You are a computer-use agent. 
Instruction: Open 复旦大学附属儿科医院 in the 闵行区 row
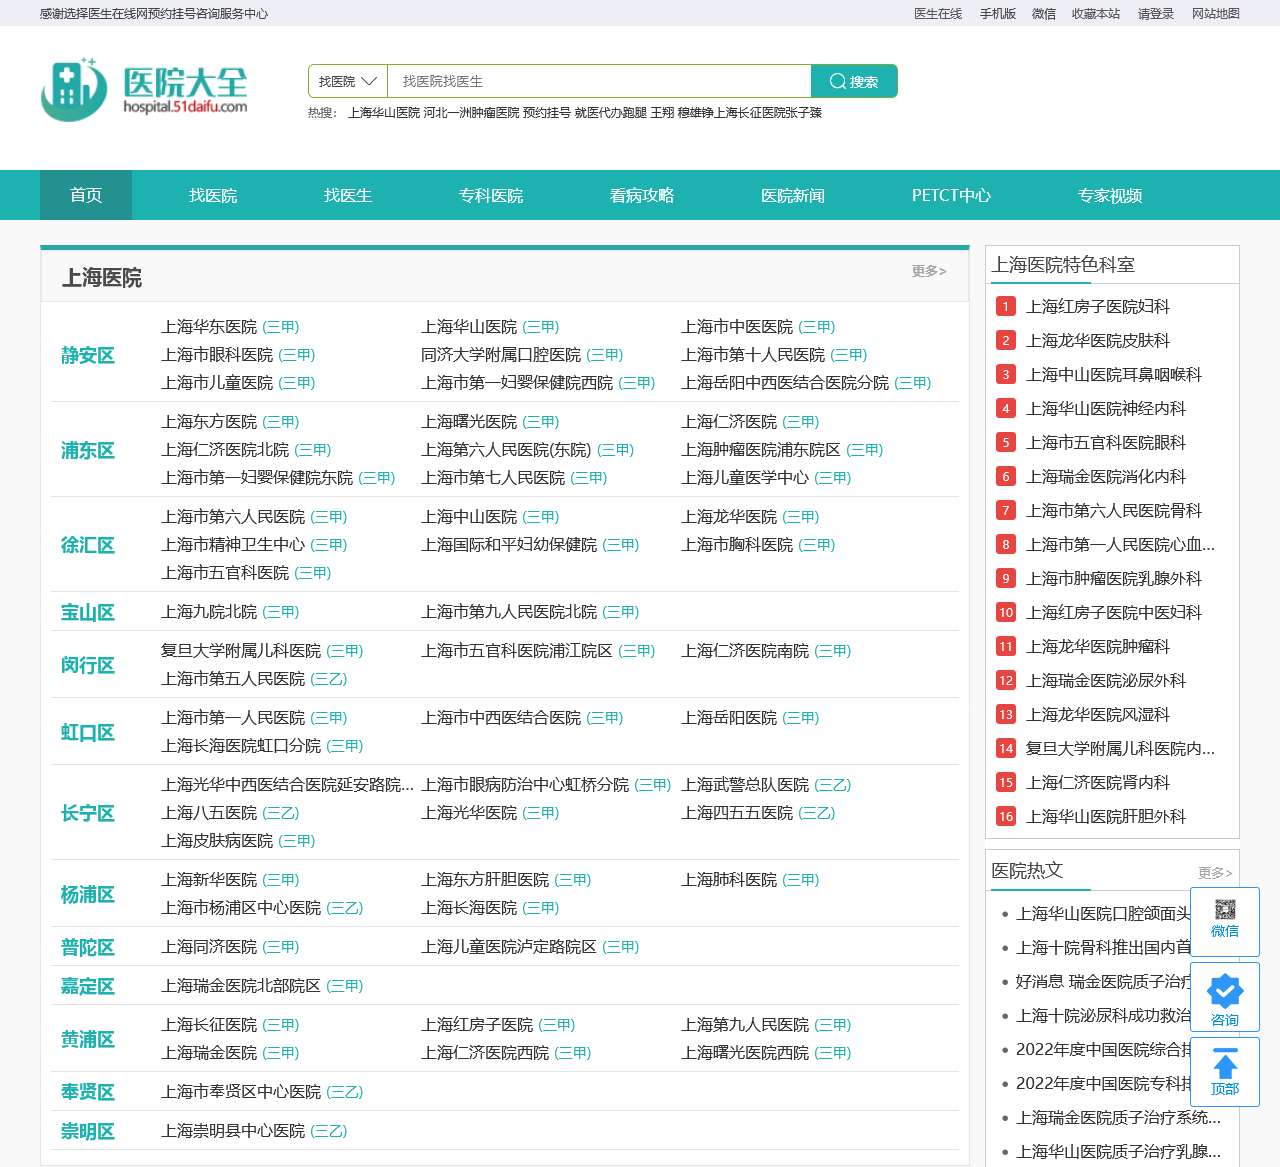[241, 651]
